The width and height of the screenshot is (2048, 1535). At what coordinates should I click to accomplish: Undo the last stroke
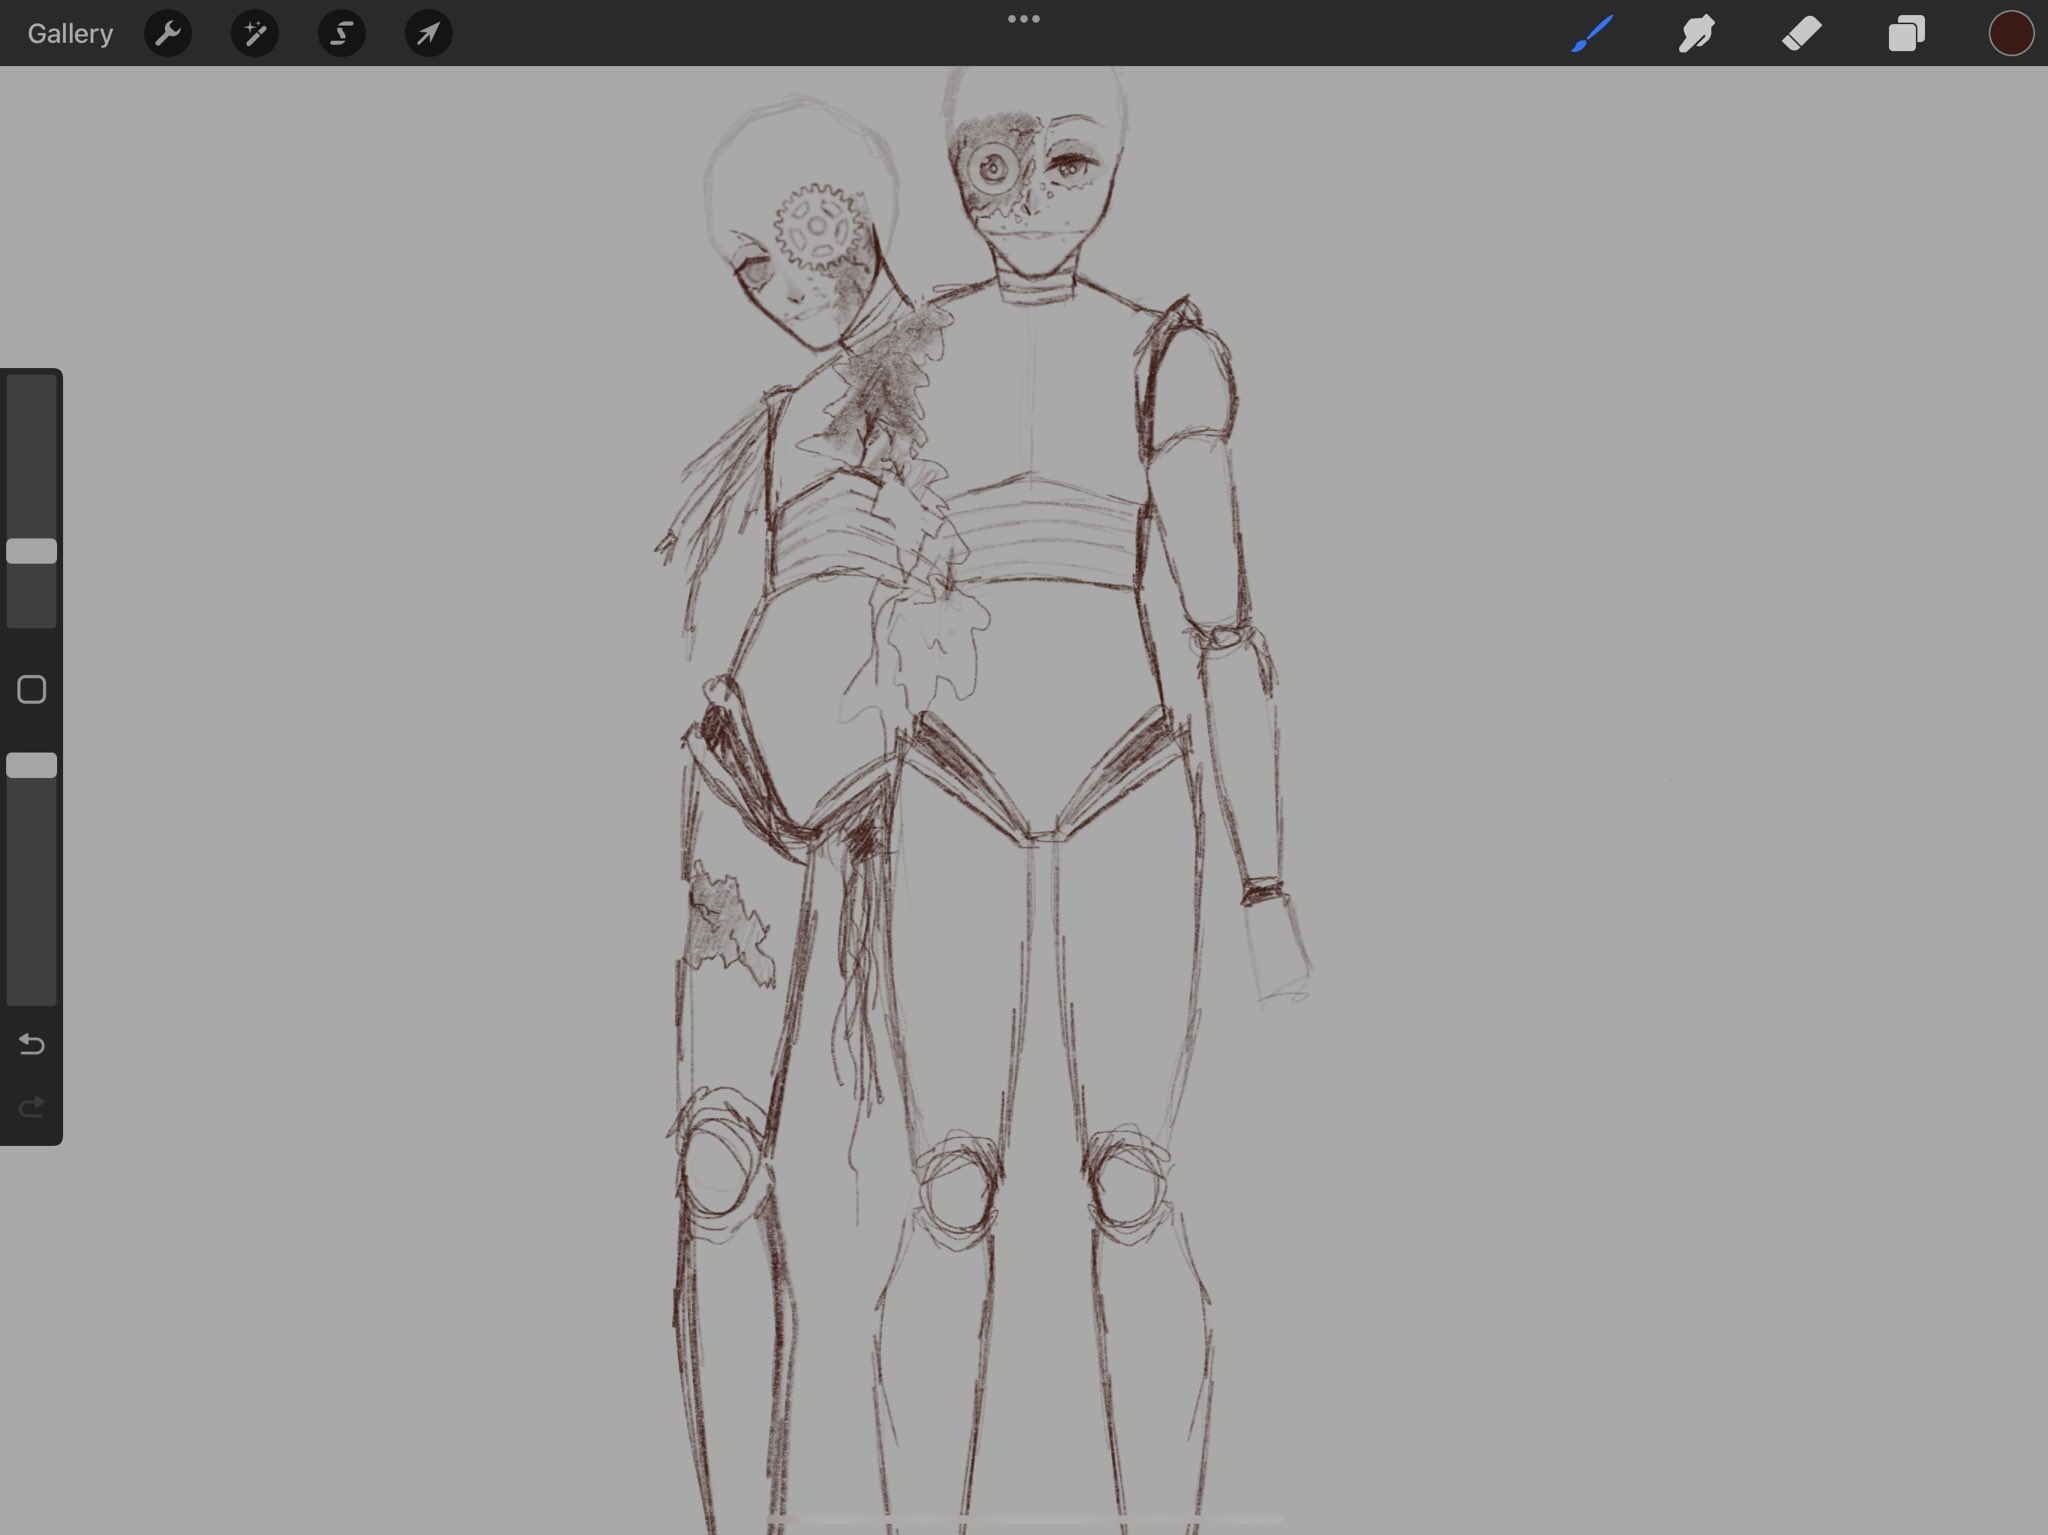[x=32, y=1045]
